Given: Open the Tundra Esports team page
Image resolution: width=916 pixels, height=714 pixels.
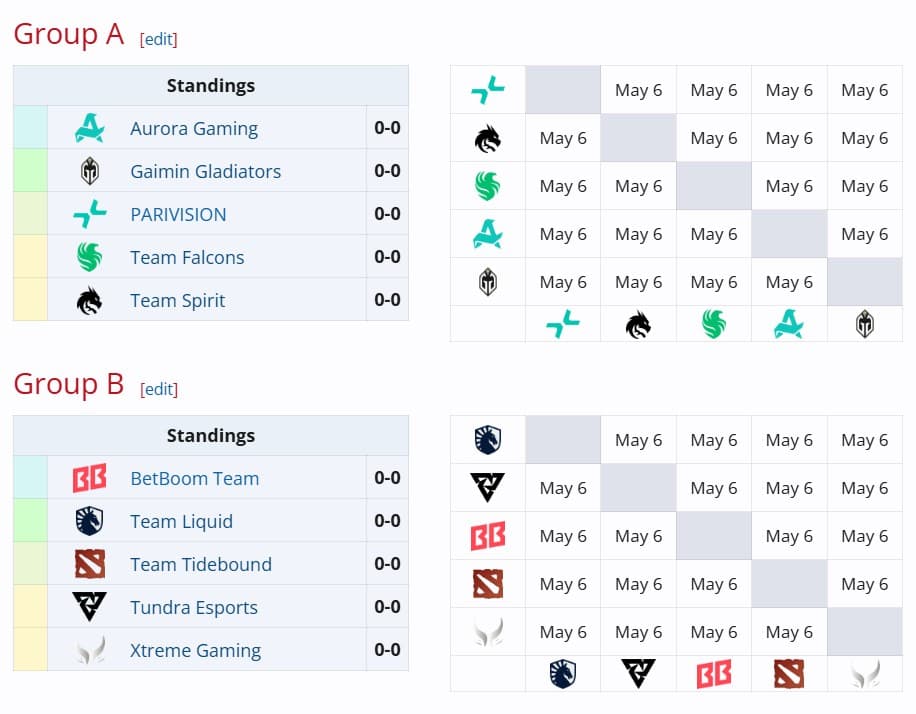Looking at the screenshot, I should point(193,607).
